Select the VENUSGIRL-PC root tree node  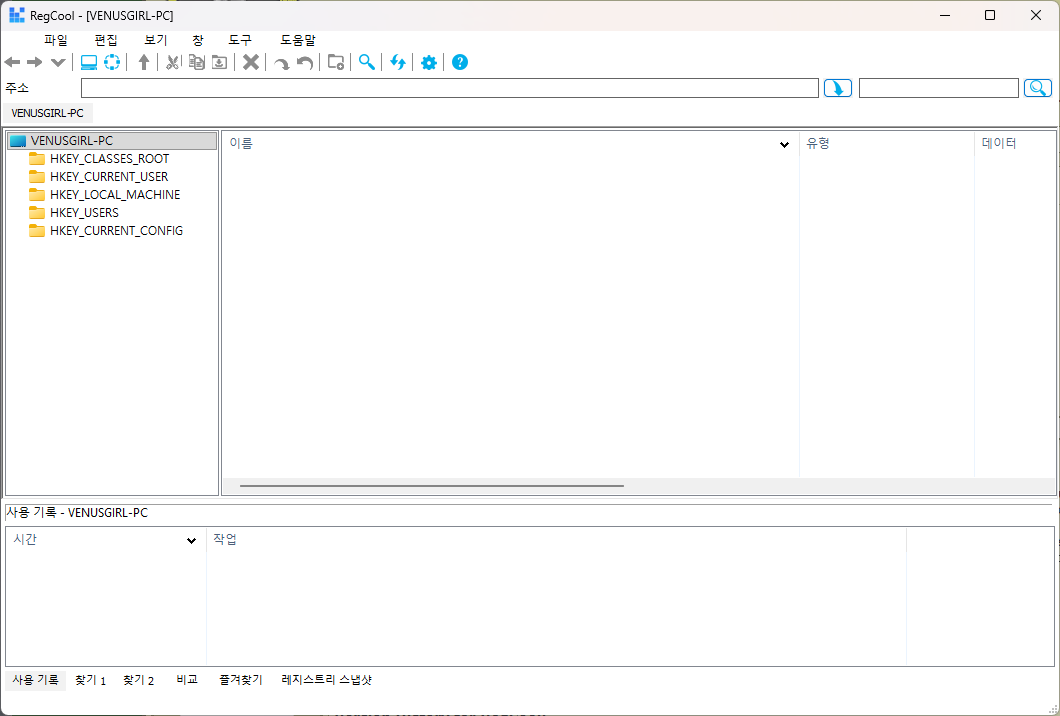[112, 141]
